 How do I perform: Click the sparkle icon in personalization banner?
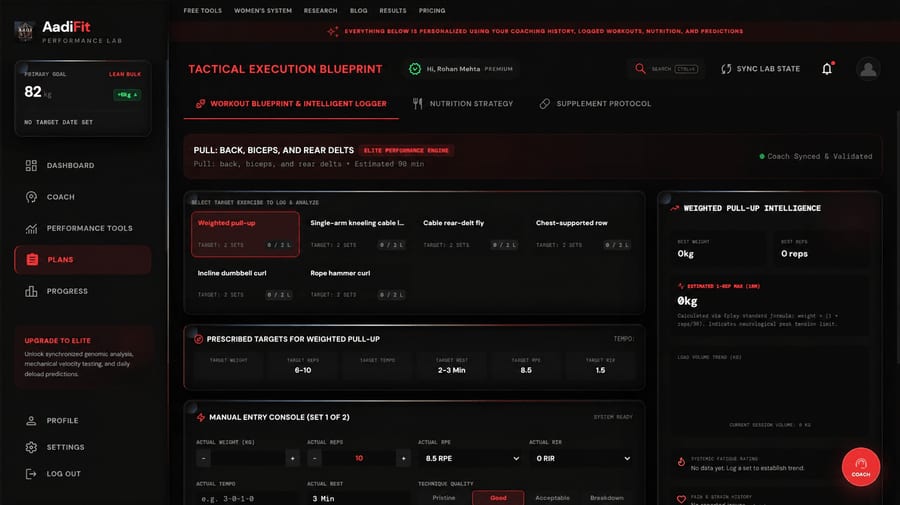(x=332, y=31)
